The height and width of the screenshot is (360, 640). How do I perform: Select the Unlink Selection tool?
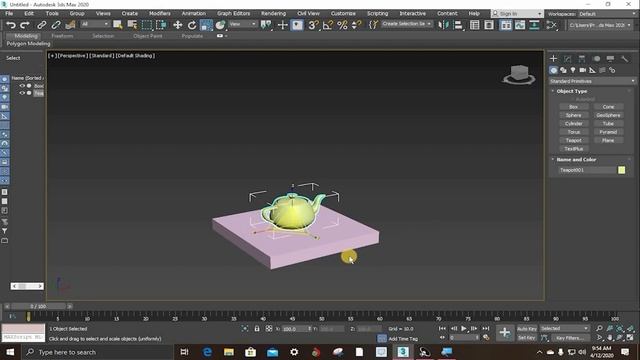point(56,25)
